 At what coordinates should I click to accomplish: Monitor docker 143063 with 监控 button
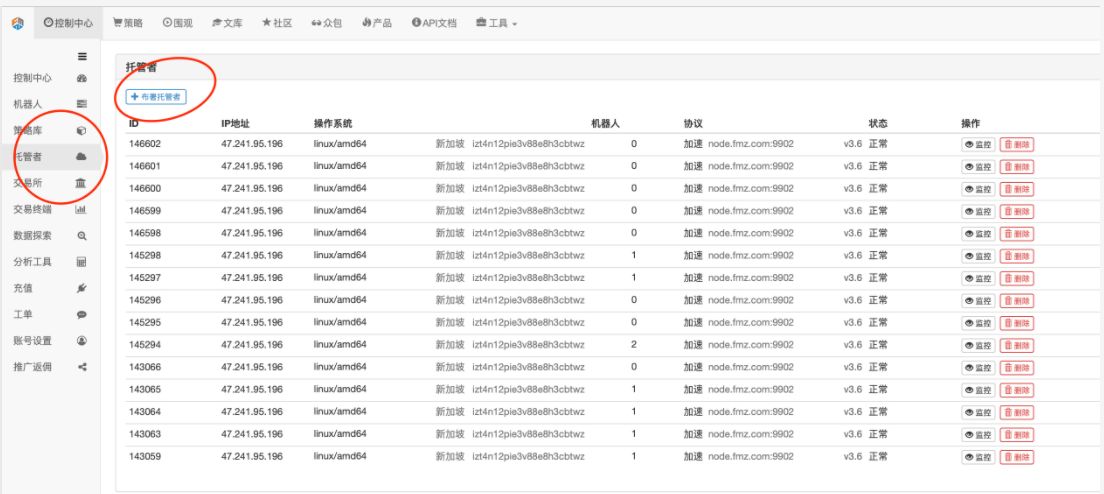pyautogui.click(x=978, y=435)
